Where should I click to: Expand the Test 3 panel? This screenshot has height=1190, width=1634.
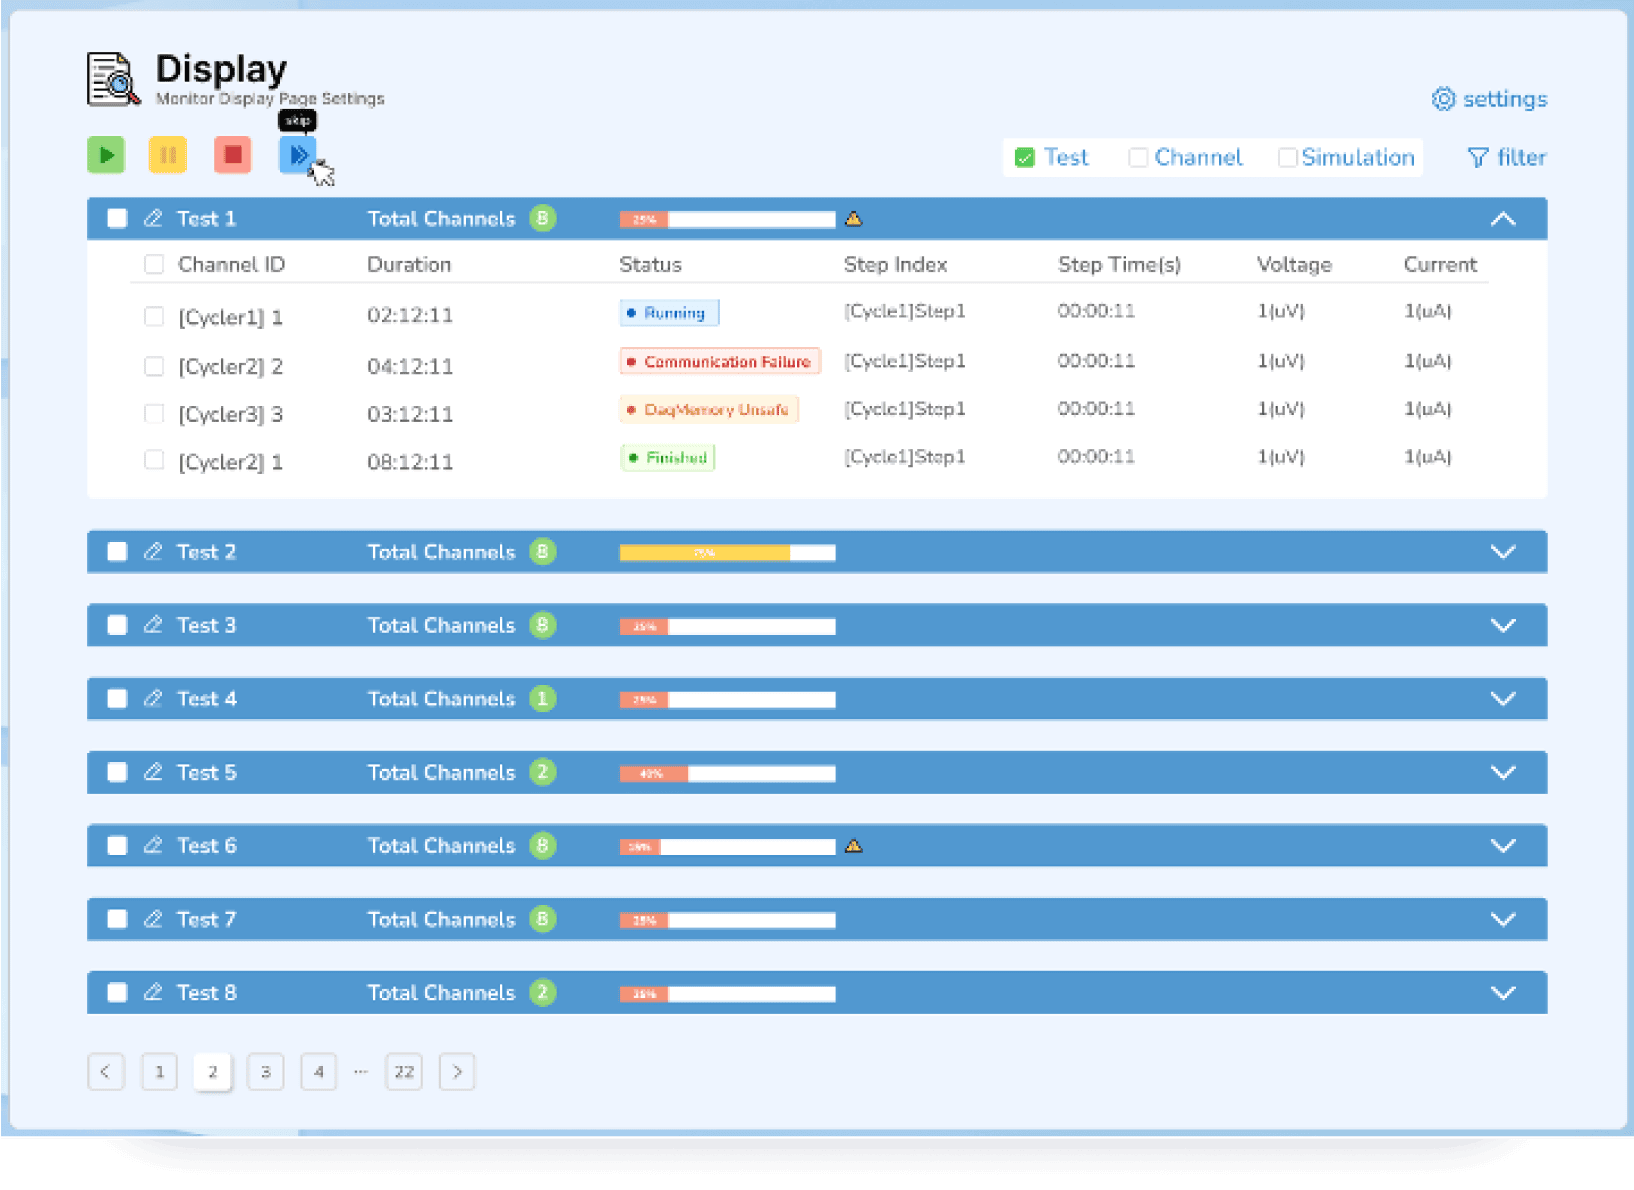(1503, 625)
